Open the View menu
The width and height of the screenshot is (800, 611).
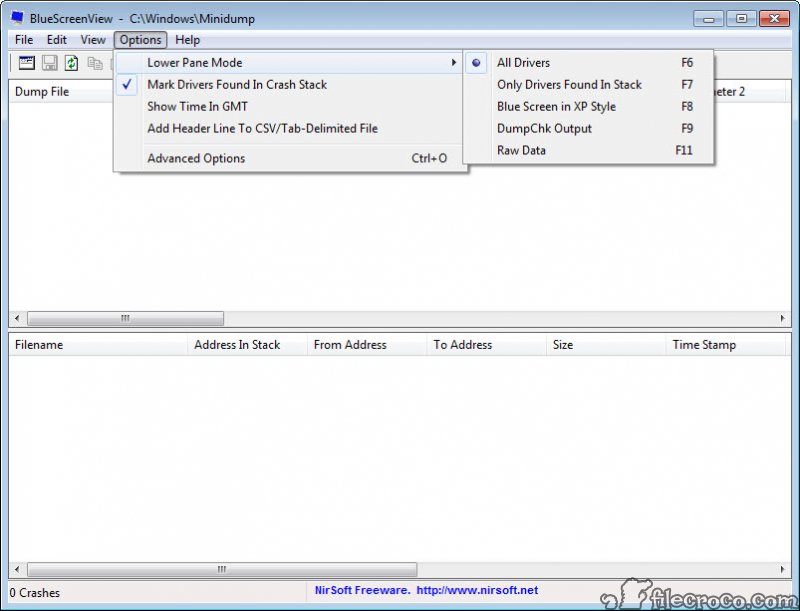pyautogui.click(x=93, y=40)
